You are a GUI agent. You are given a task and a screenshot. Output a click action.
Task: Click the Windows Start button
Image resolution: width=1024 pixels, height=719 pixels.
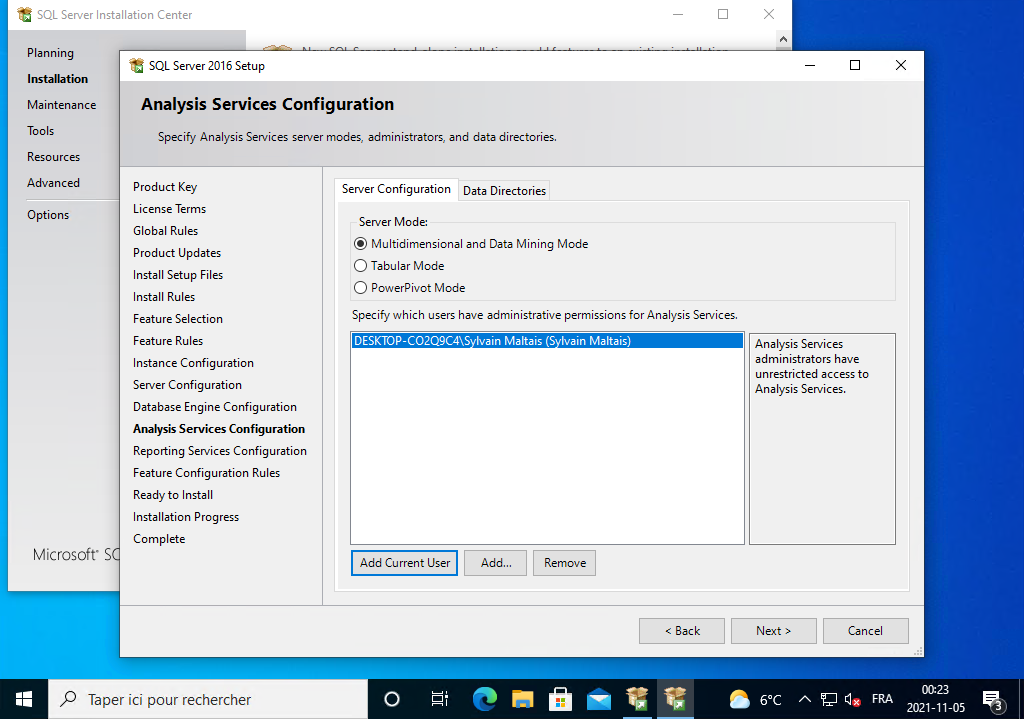(24, 699)
